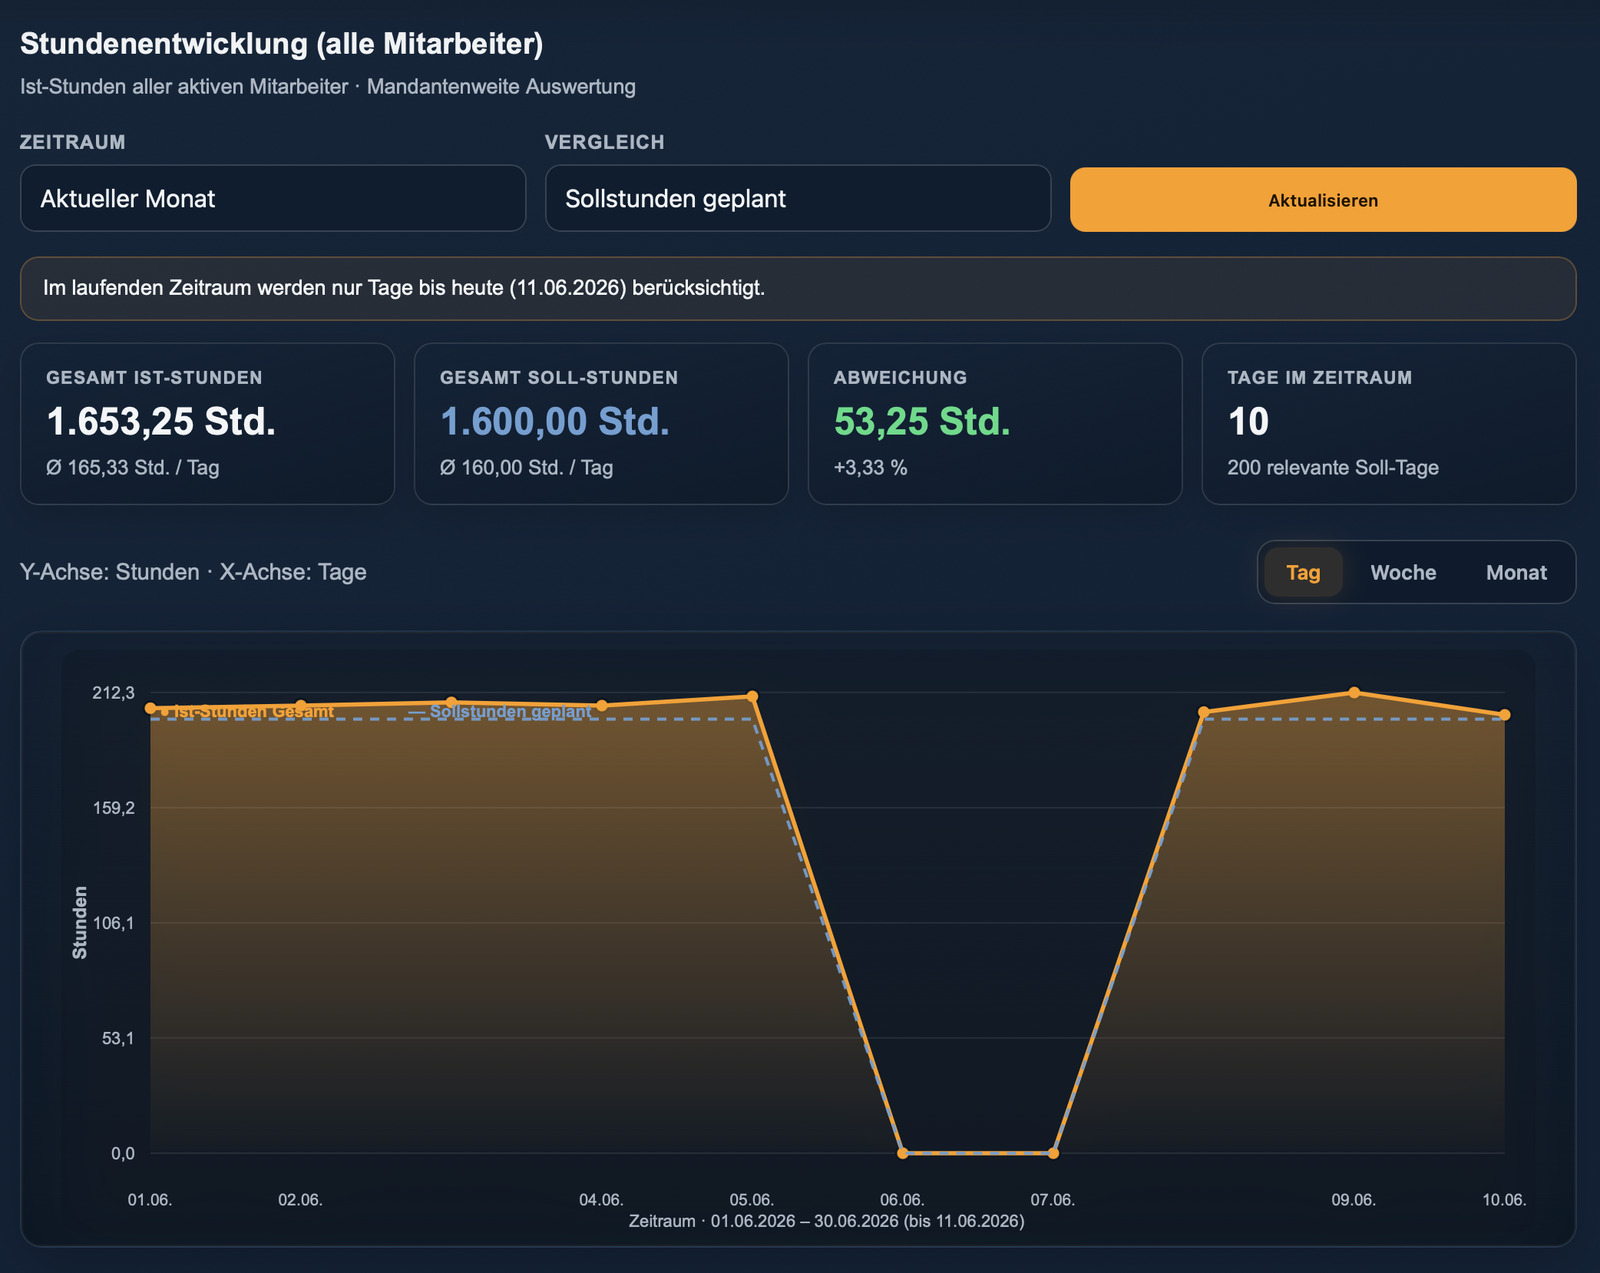Click the data point for 01.06.
The height and width of the screenshot is (1273, 1600).
point(150,708)
